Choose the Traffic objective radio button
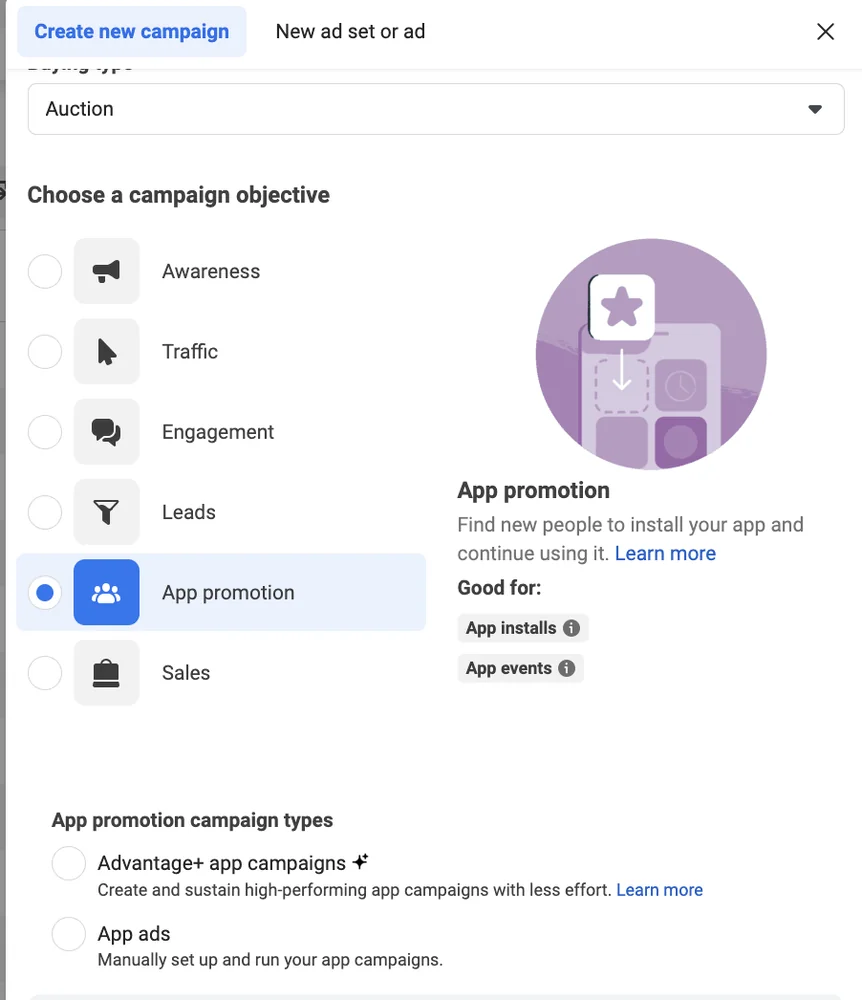The width and height of the screenshot is (862, 1000). point(45,351)
